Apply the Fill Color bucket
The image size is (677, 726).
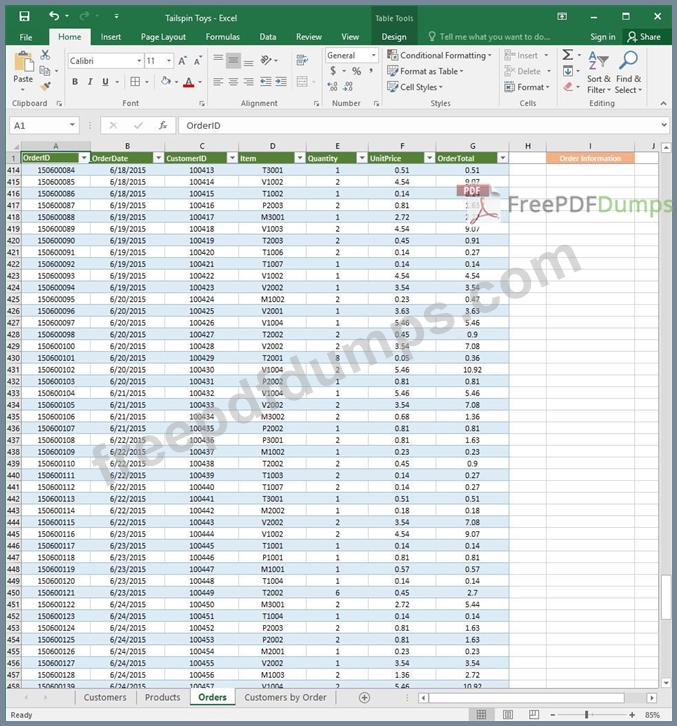(165, 82)
